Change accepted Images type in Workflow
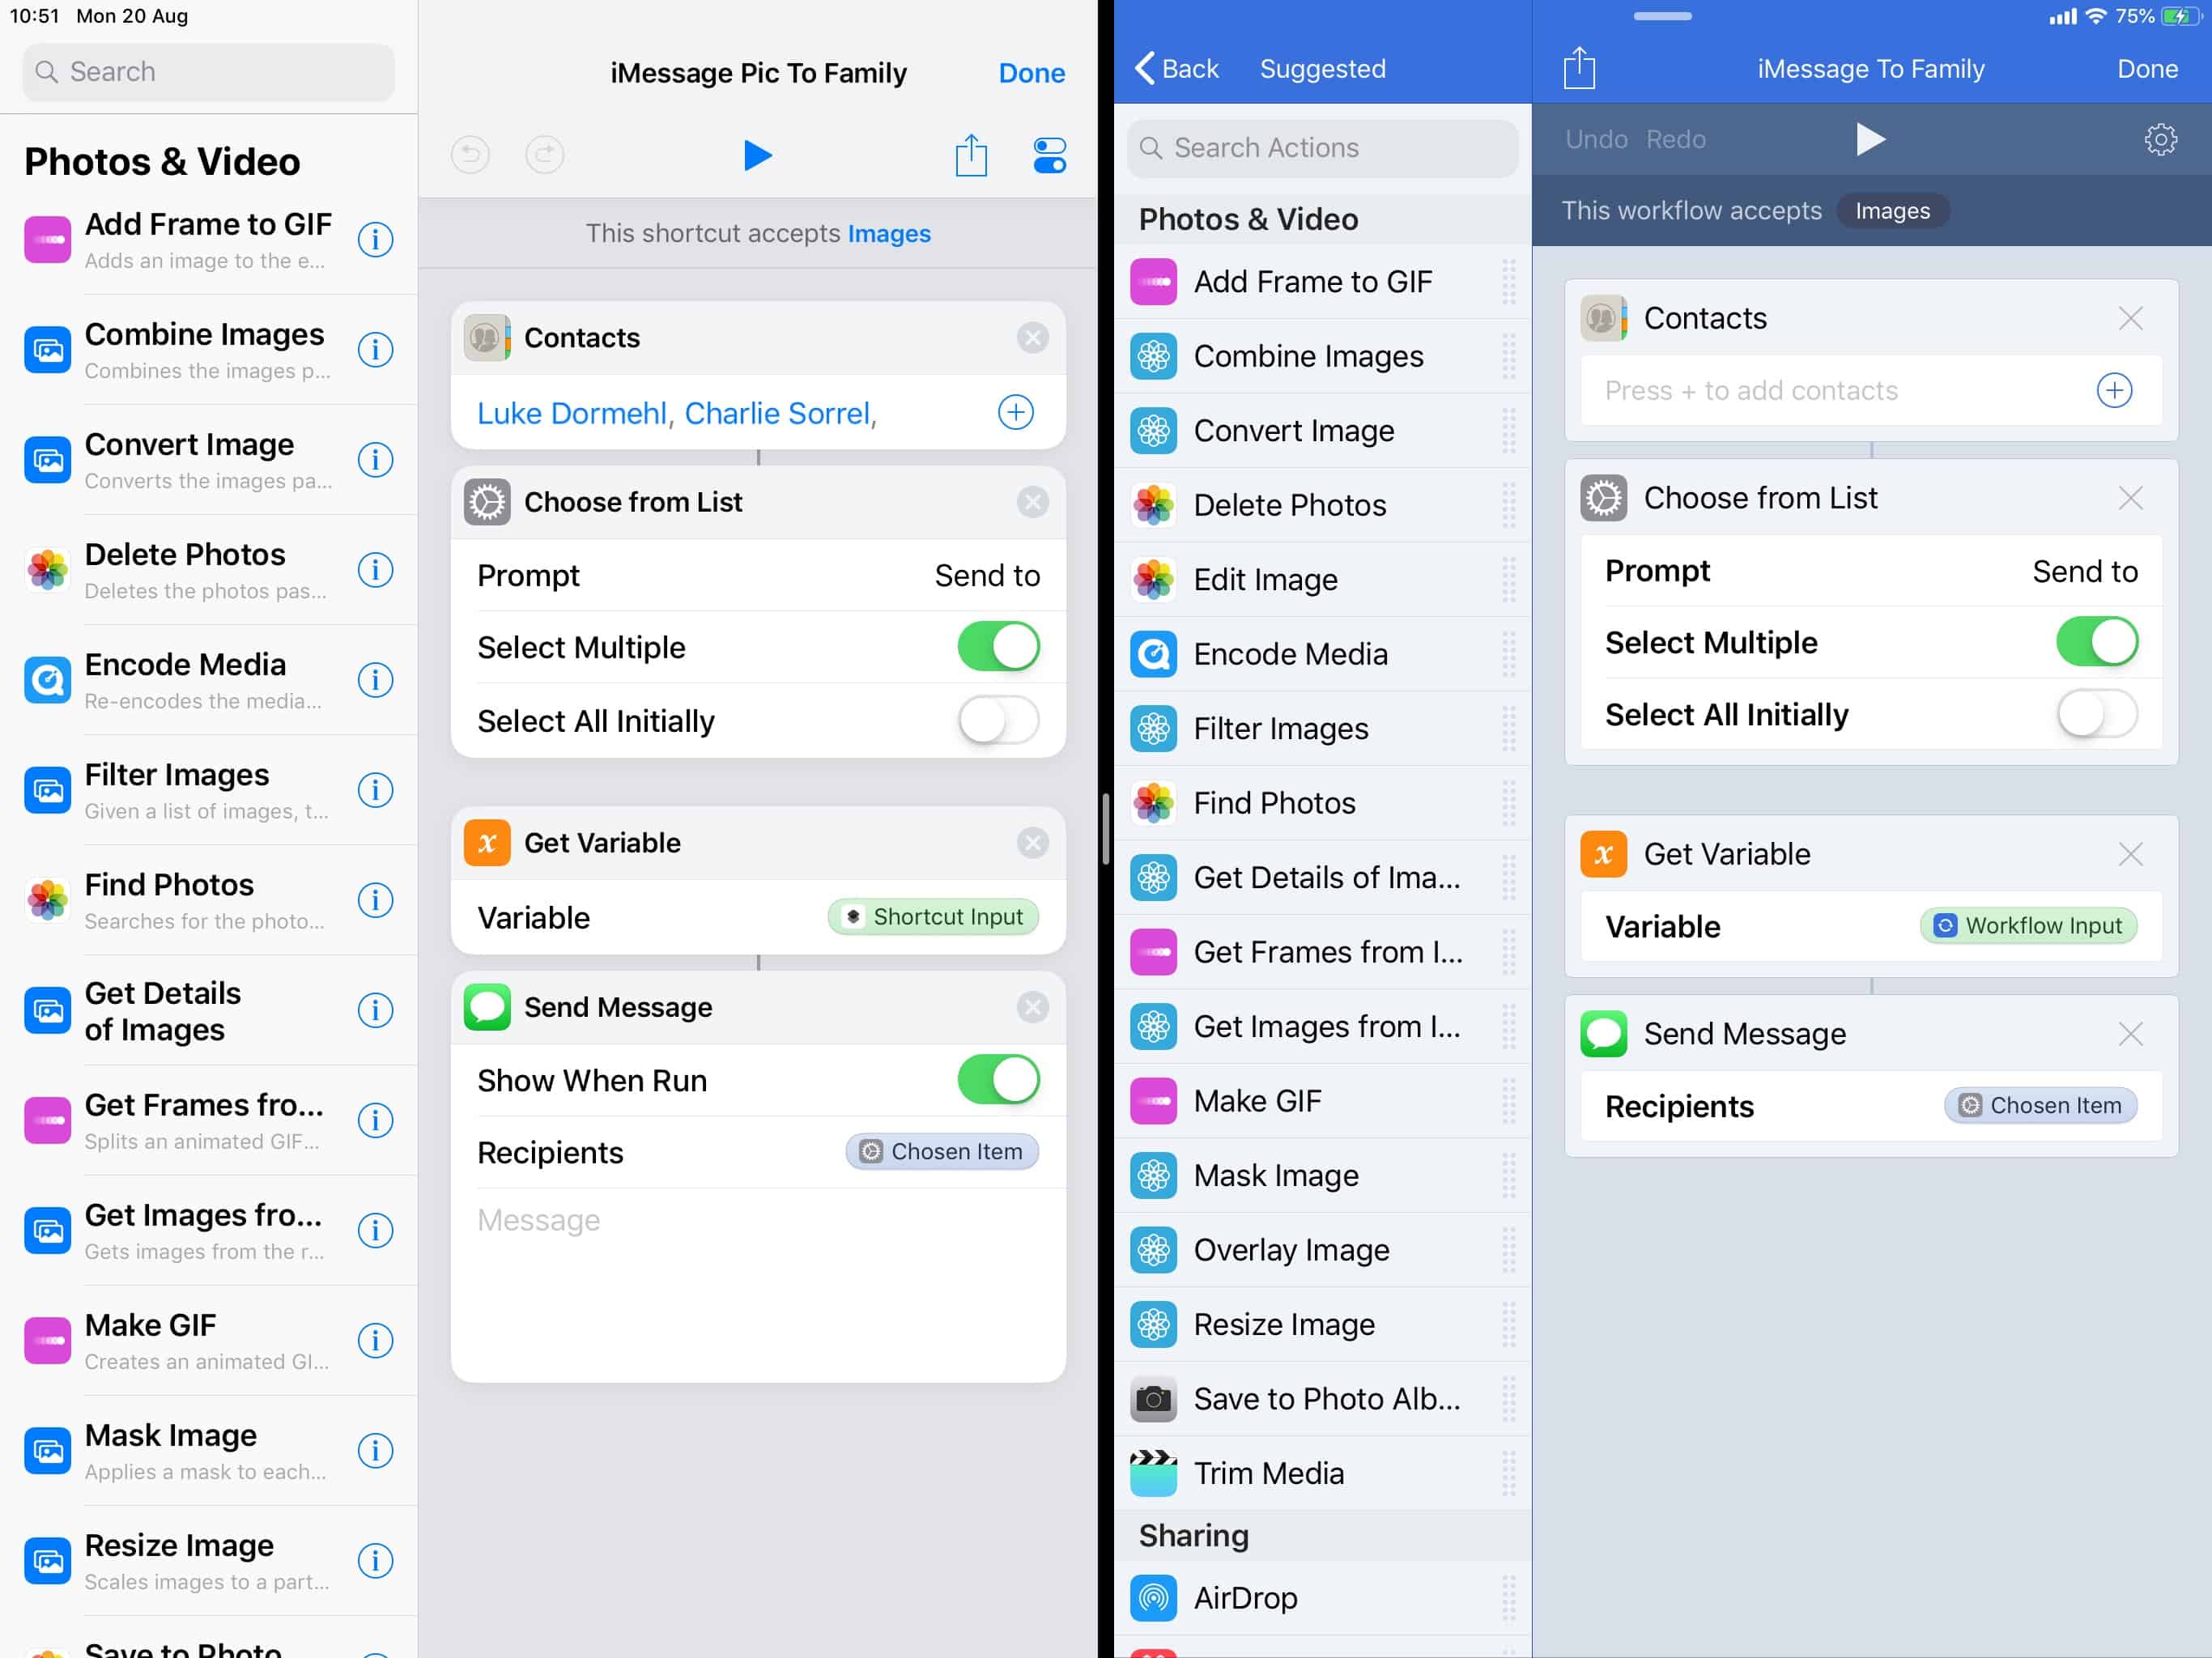The image size is (2212, 1658). coord(1892,211)
